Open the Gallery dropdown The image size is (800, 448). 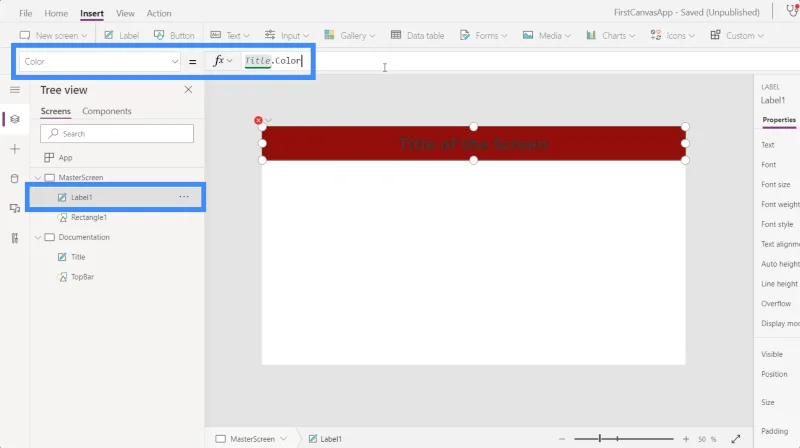(349, 35)
